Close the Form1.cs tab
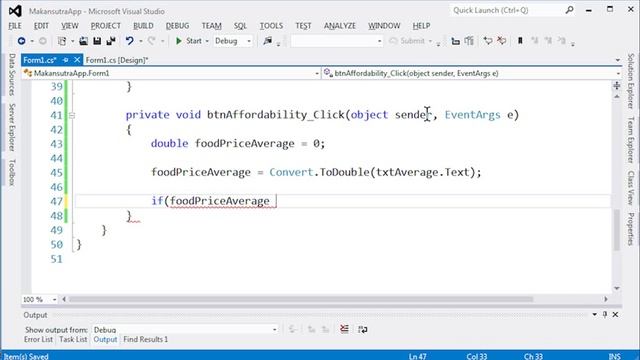 77,60
